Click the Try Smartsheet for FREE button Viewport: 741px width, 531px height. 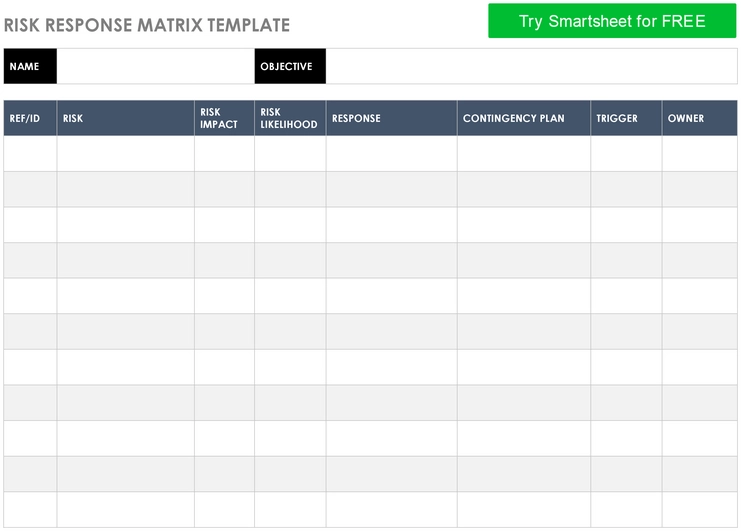pyautogui.click(x=612, y=21)
